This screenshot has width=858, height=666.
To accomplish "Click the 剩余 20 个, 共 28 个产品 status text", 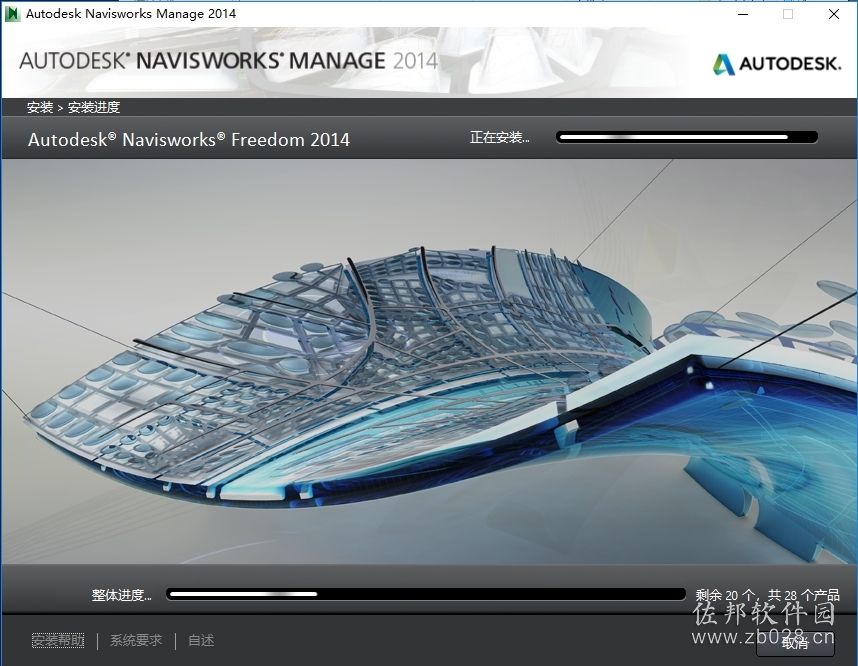I will click(x=767, y=595).
